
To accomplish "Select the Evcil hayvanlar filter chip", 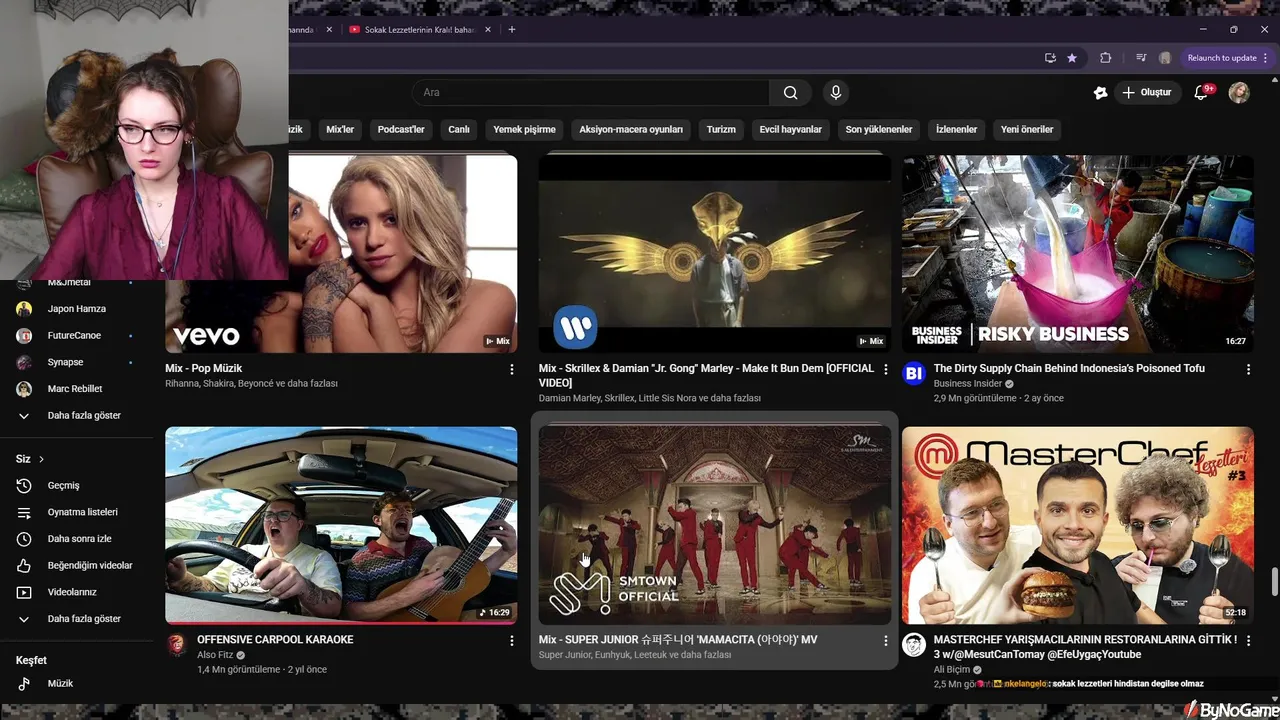I will tap(790, 129).
